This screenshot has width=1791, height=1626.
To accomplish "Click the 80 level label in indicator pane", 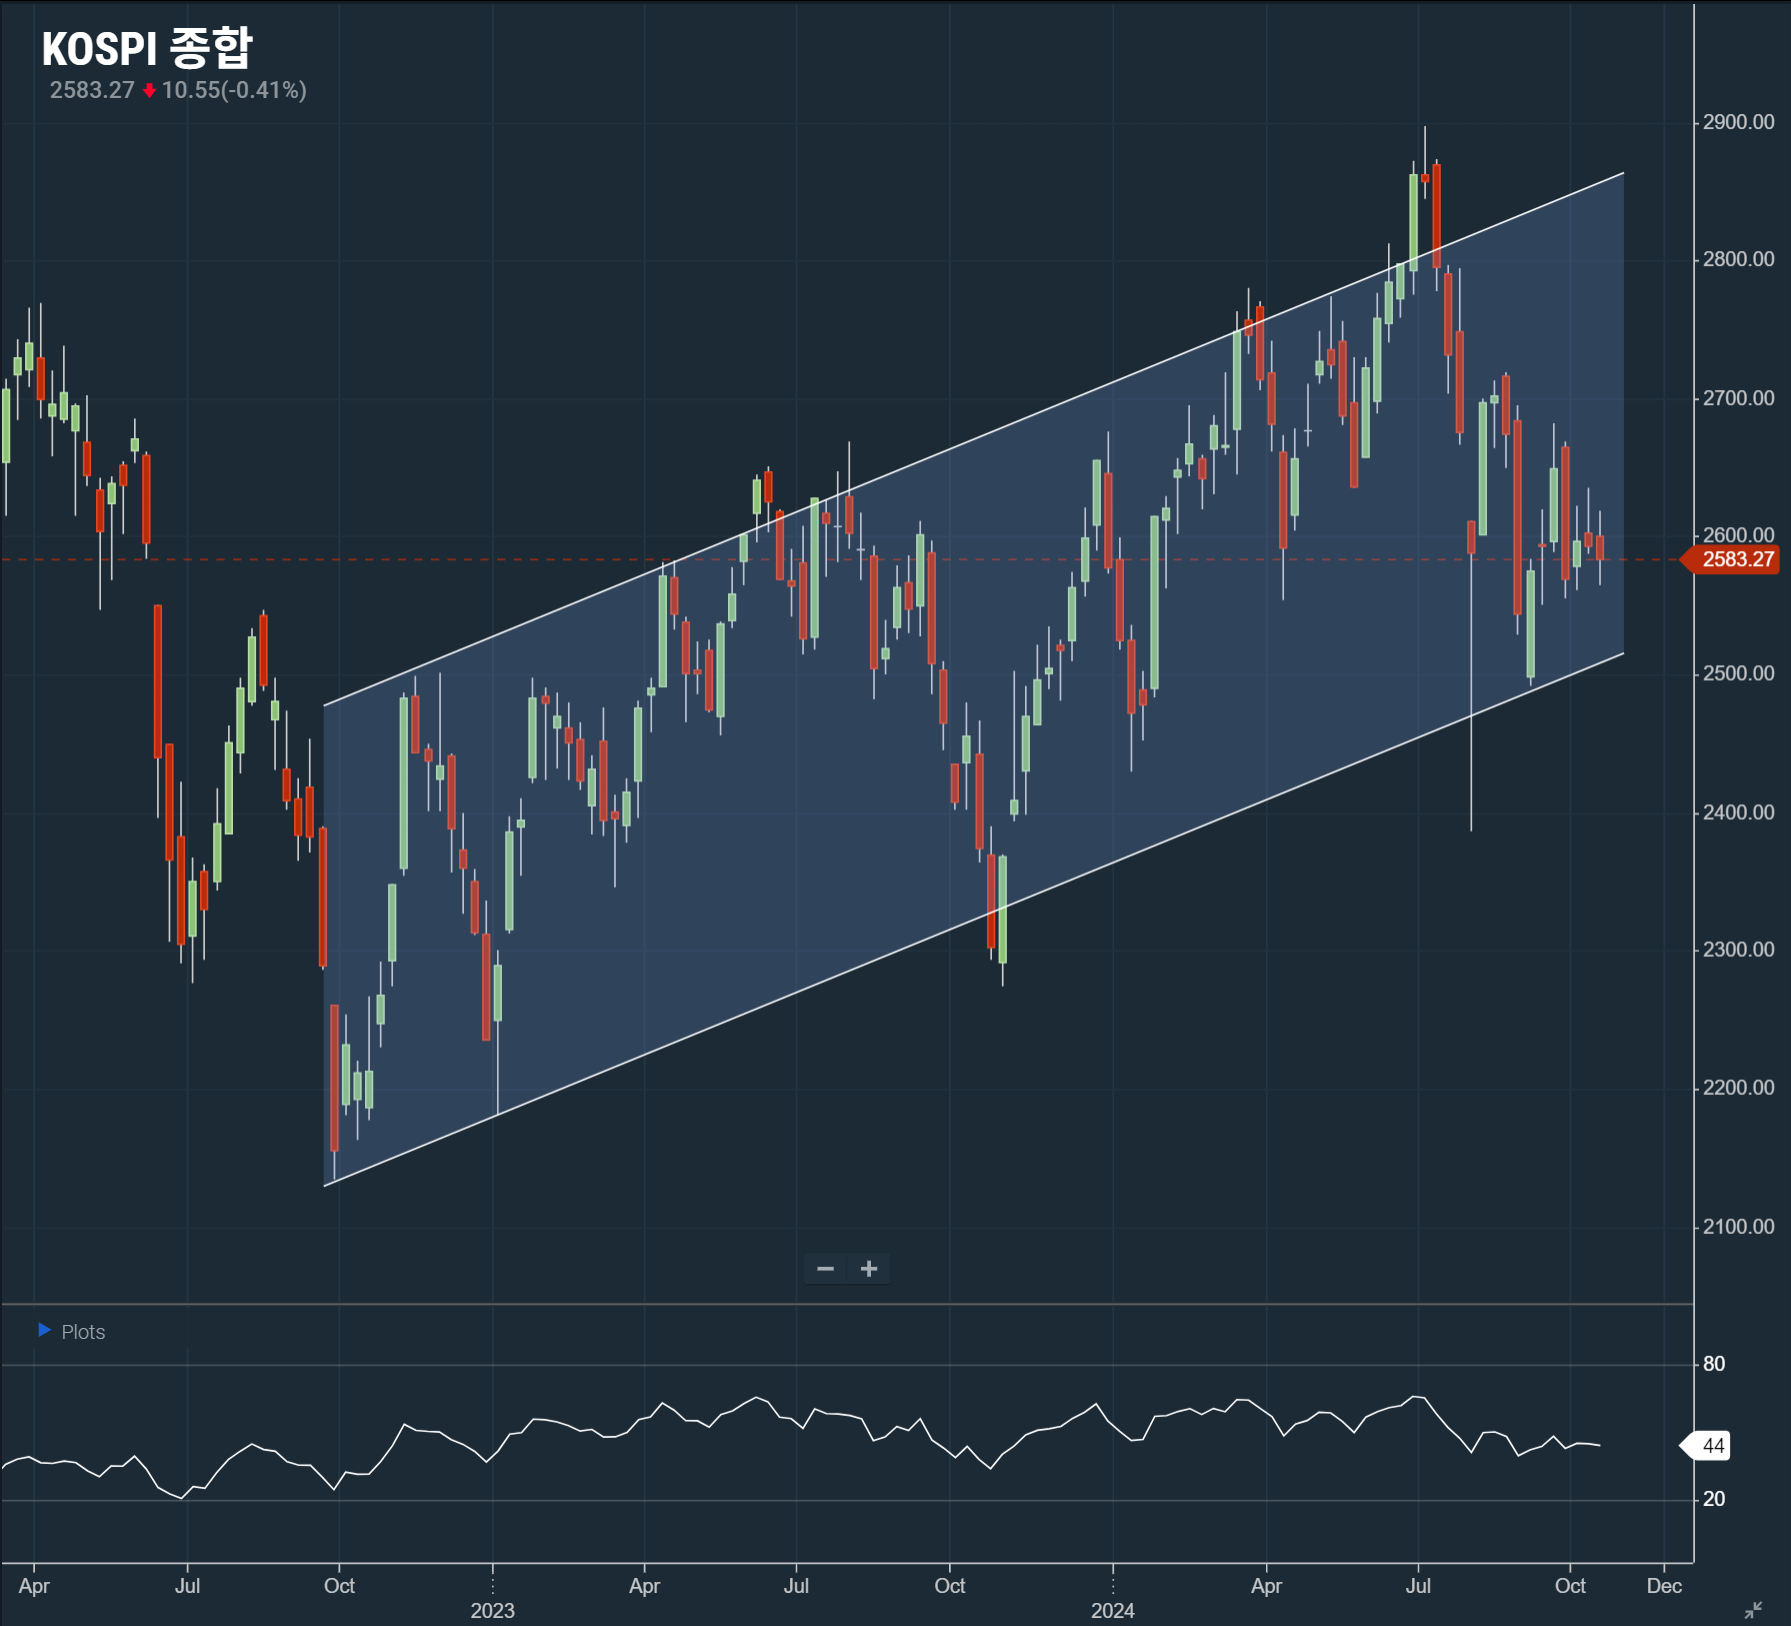I will (x=1714, y=1364).
